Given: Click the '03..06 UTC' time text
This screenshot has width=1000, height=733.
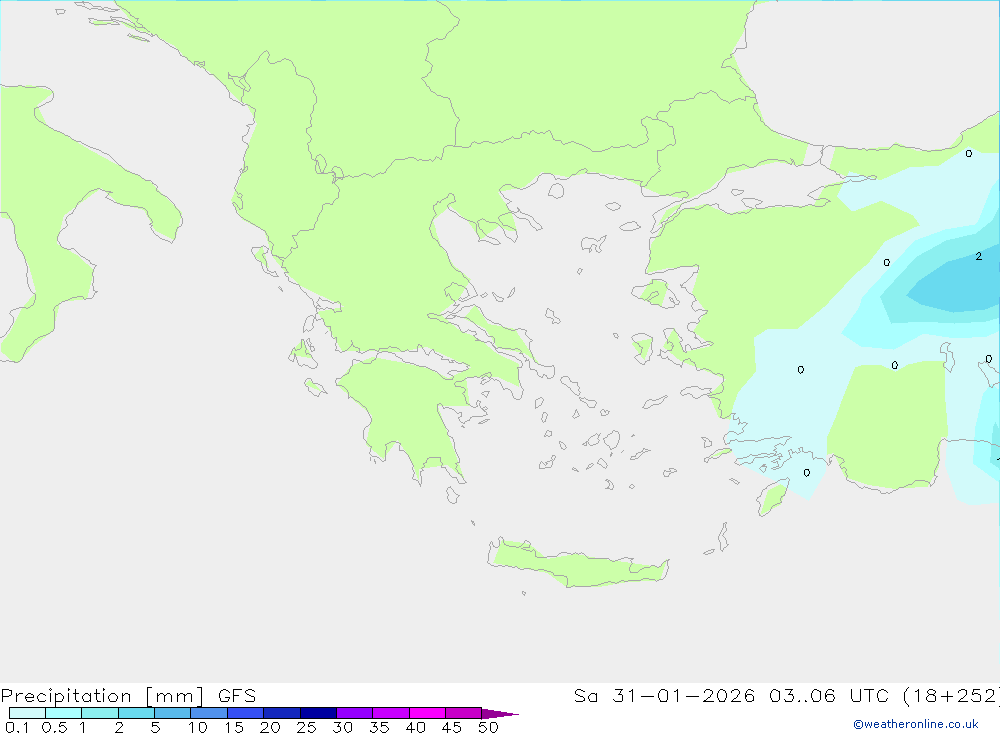Looking at the screenshot, I should (x=829, y=695).
